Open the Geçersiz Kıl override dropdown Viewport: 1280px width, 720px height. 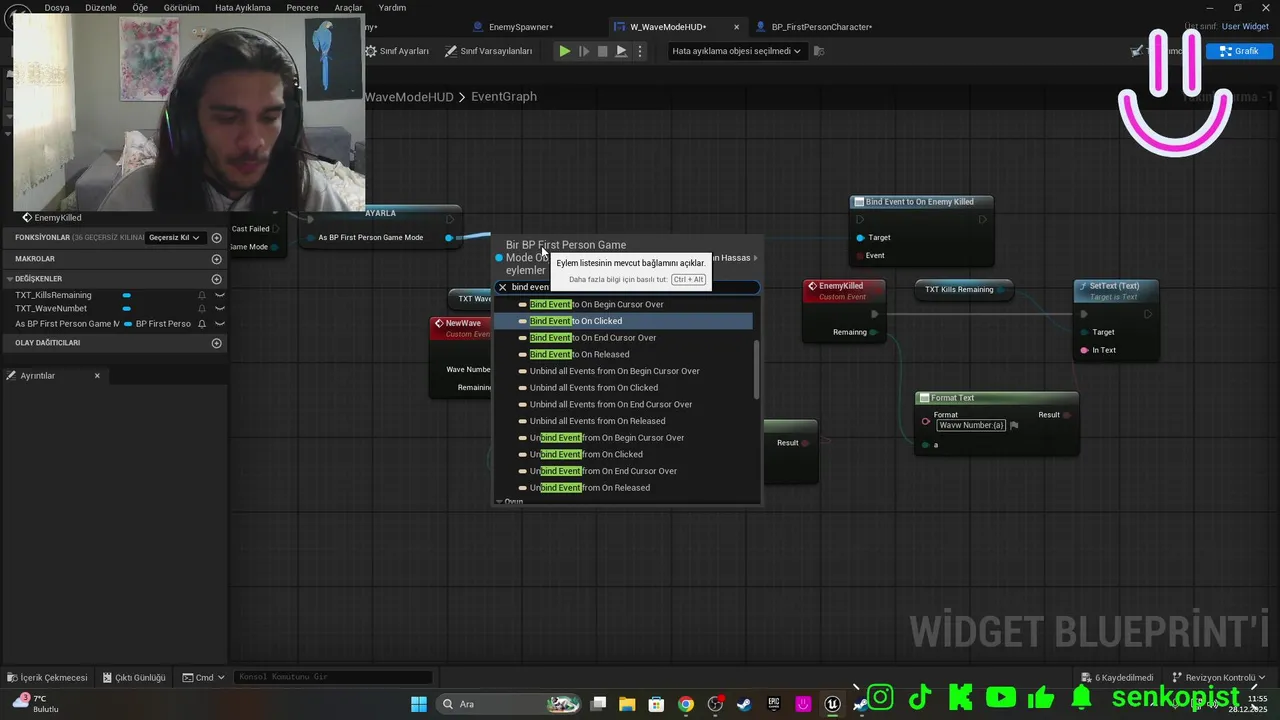pyautogui.click(x=174, y=238)
